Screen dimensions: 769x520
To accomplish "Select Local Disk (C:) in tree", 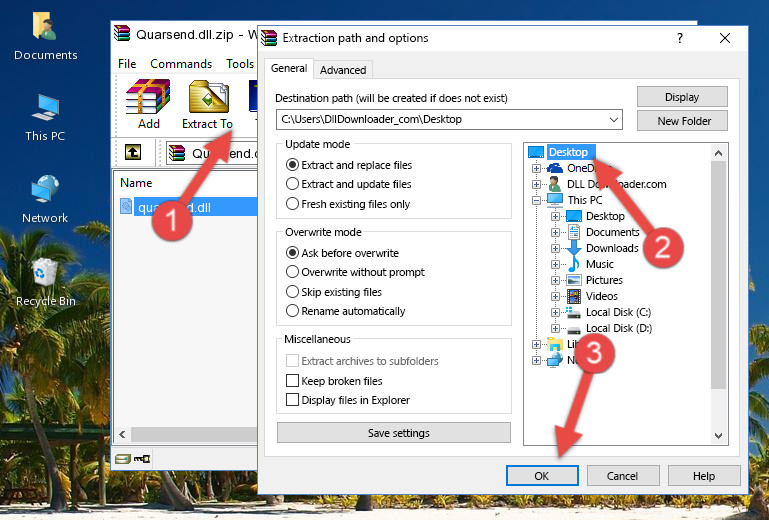I will 618,312.
